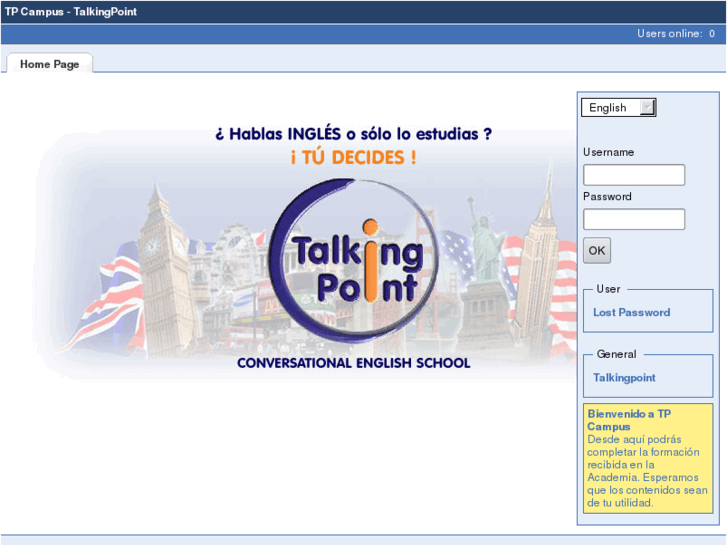Image resolution: width=727 pixels, height=545 pixels.
Task: Click the 'General' group label
Action: pyautogui.click(x=616, y=354)
